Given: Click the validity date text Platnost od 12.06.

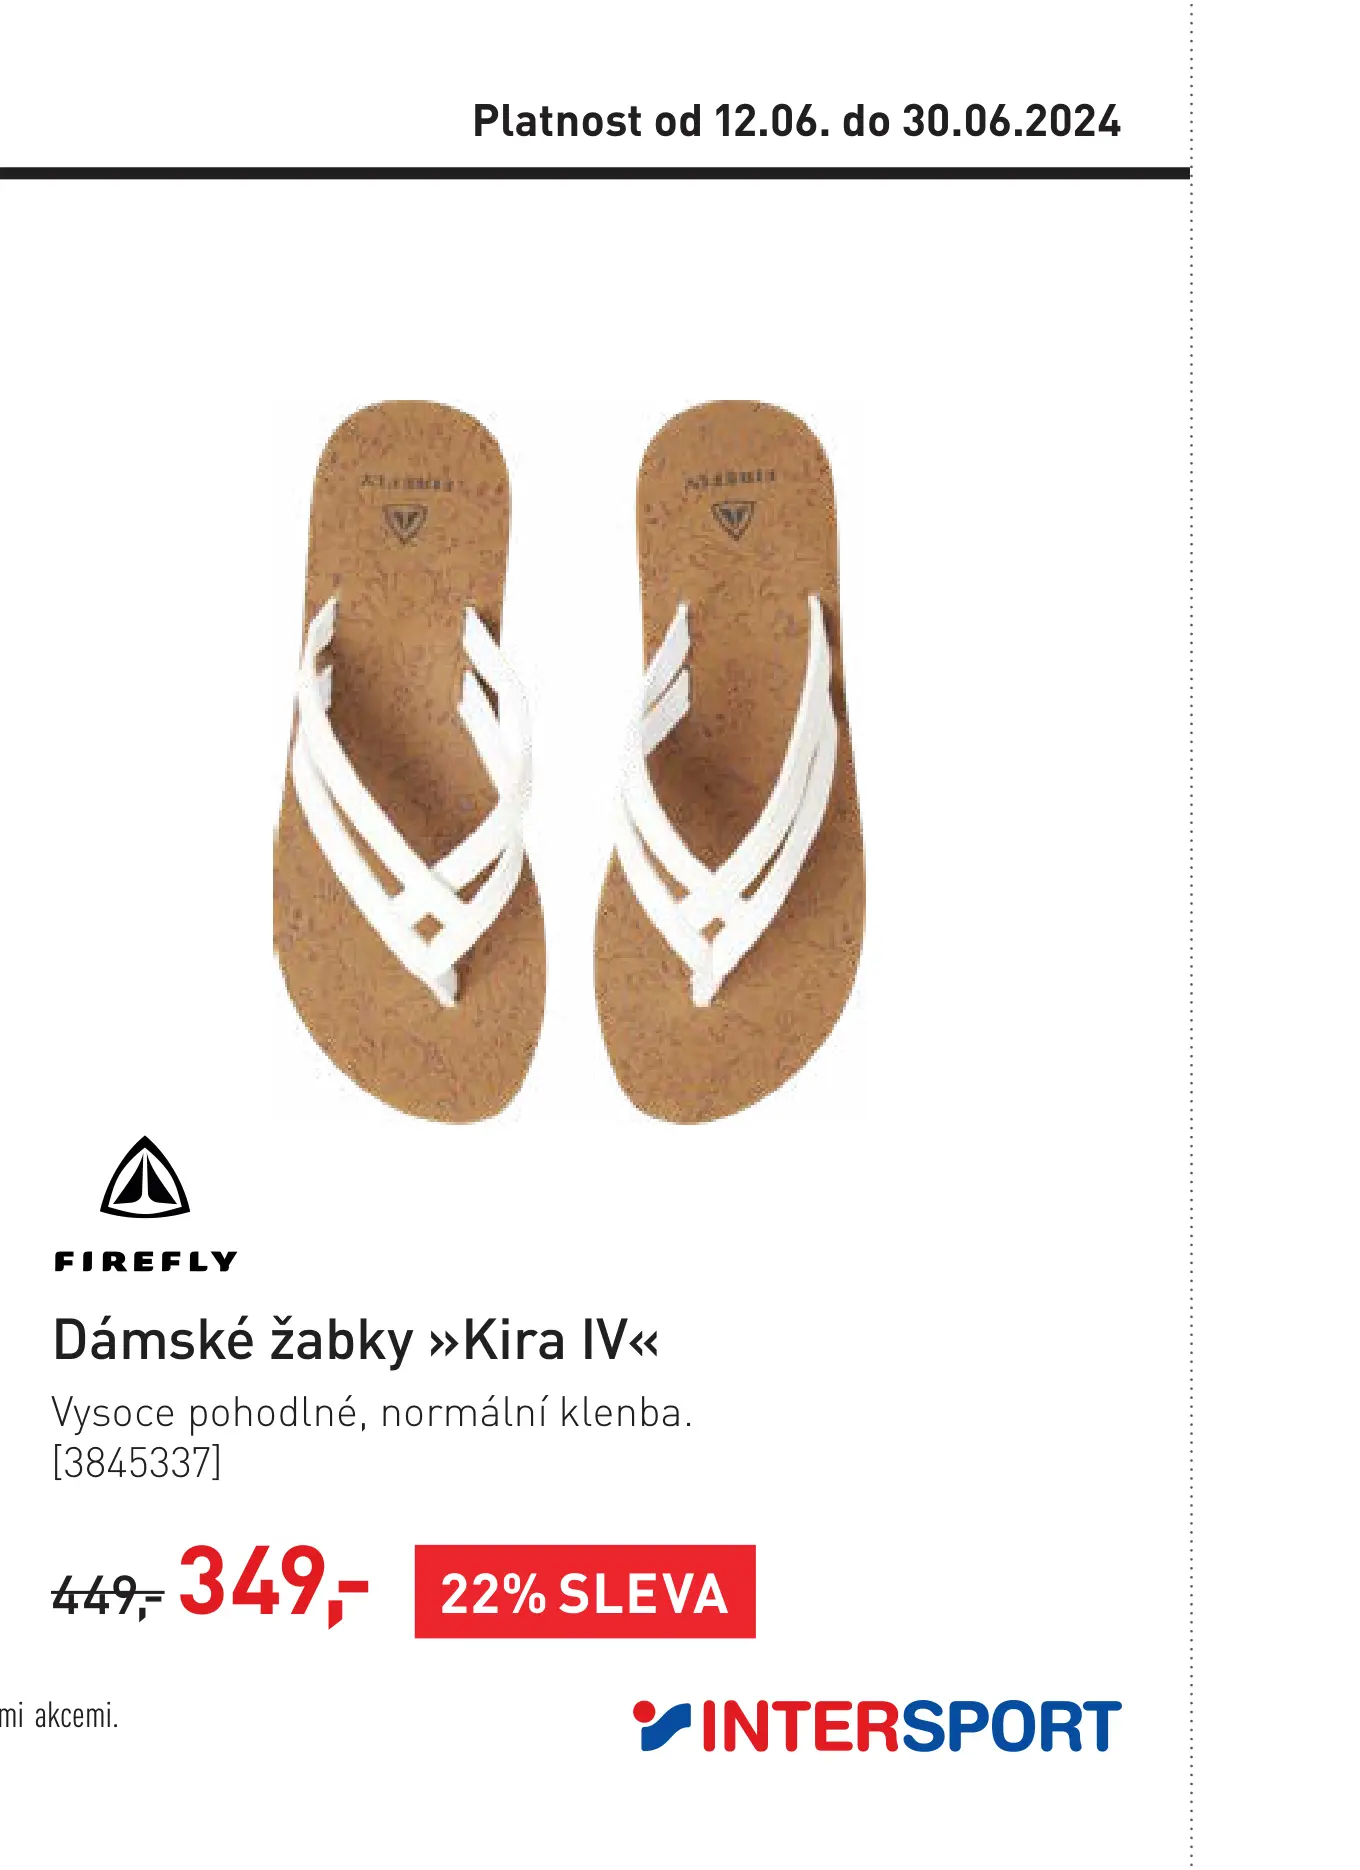Looking at the screenshot, I should coord(651,121).
